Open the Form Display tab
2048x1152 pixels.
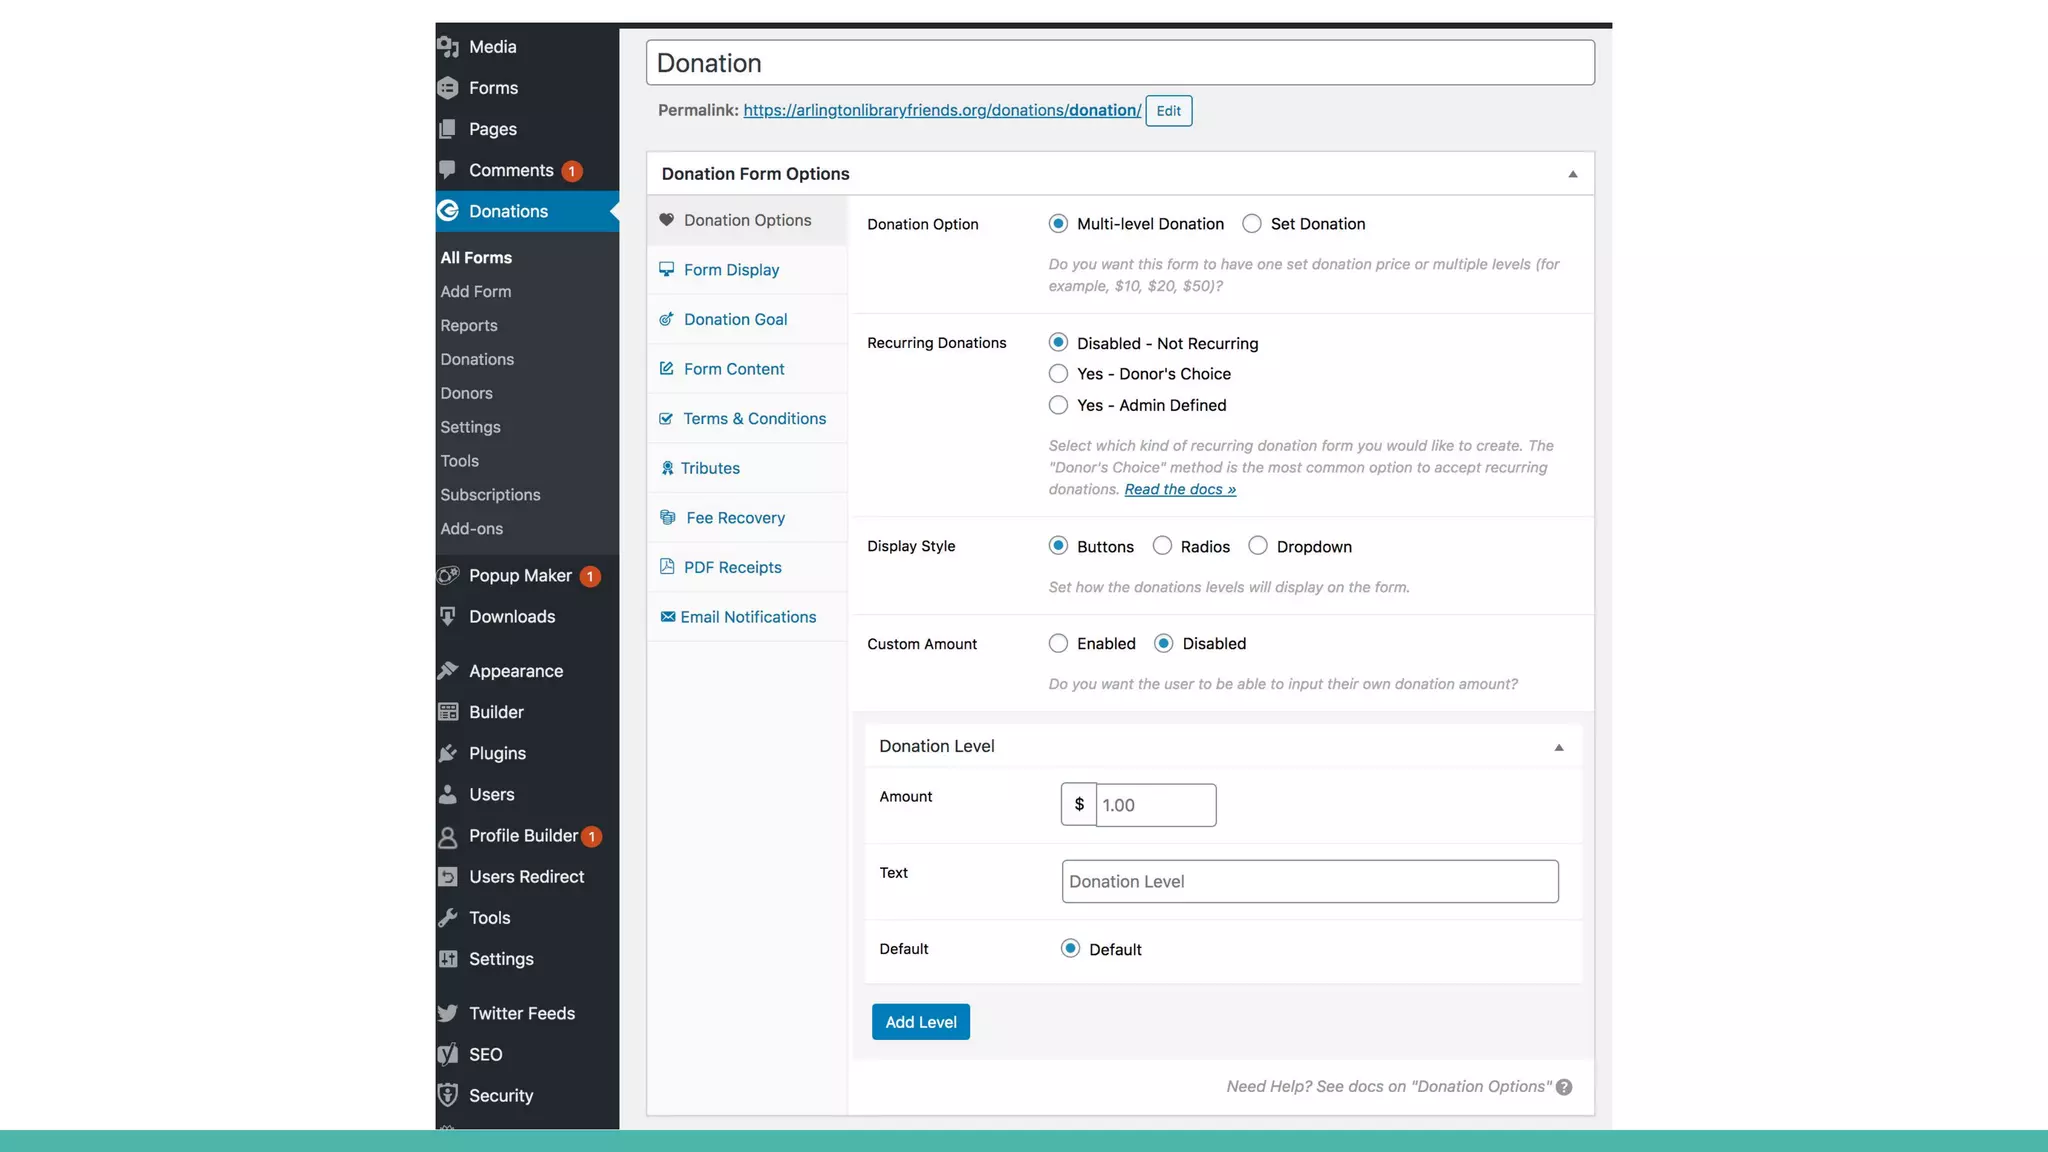click(x=731, y=270)
